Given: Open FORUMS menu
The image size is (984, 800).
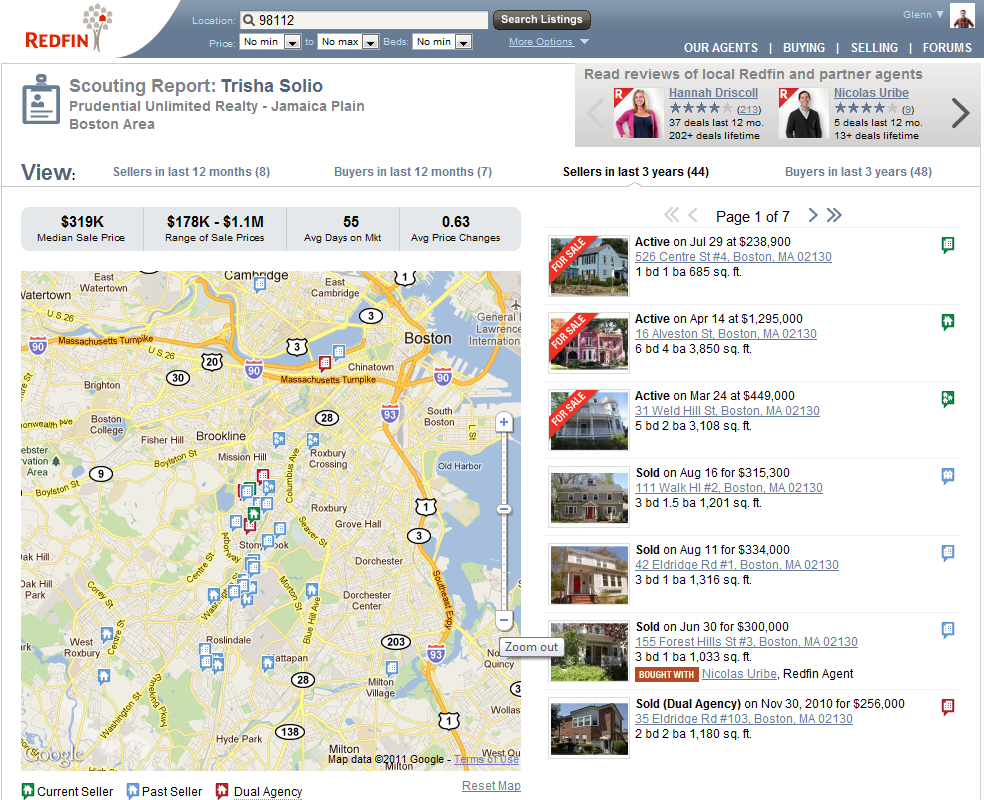Looking at the screenshot, I should pos(947,48).
